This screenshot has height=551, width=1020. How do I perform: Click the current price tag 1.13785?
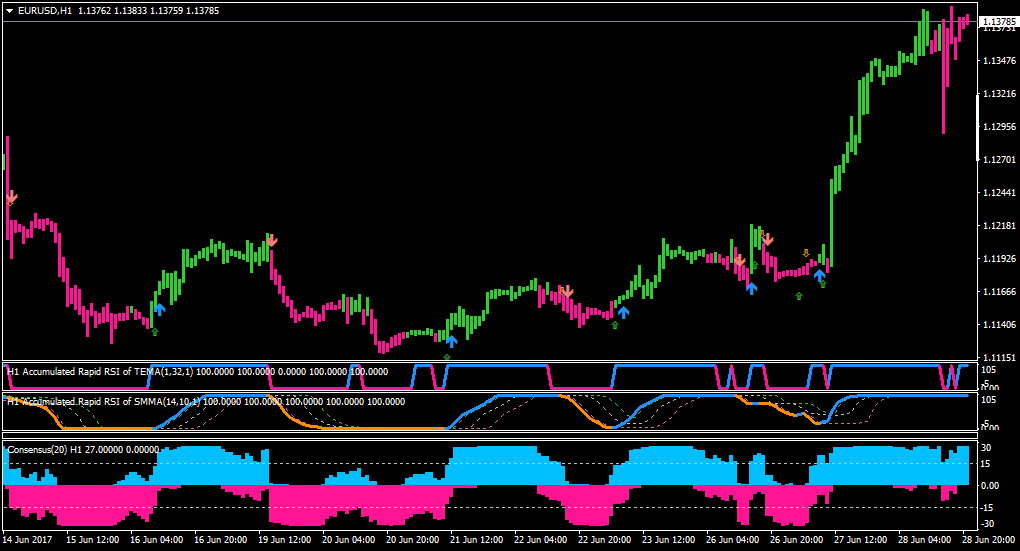(x=999, y=22)
